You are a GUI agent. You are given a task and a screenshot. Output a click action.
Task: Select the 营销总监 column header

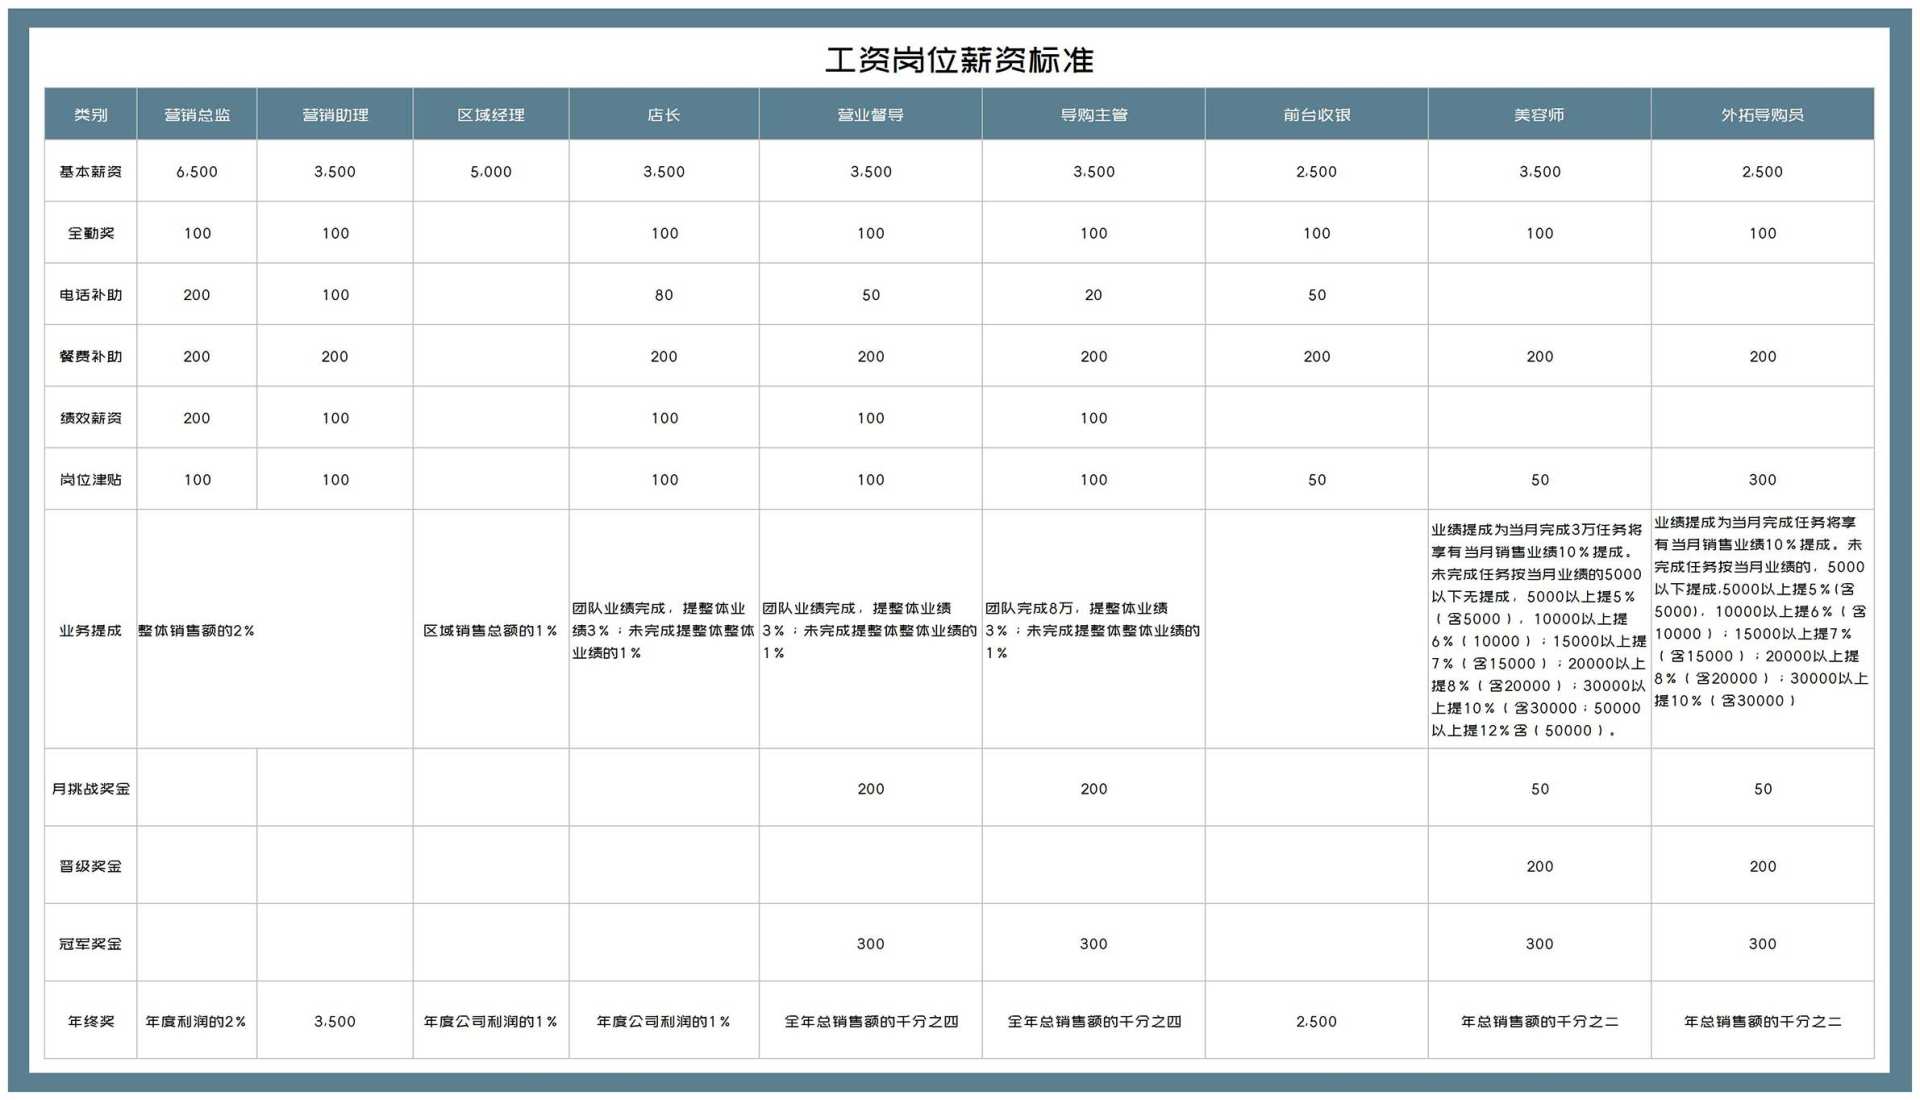click(x=196, y=114)
